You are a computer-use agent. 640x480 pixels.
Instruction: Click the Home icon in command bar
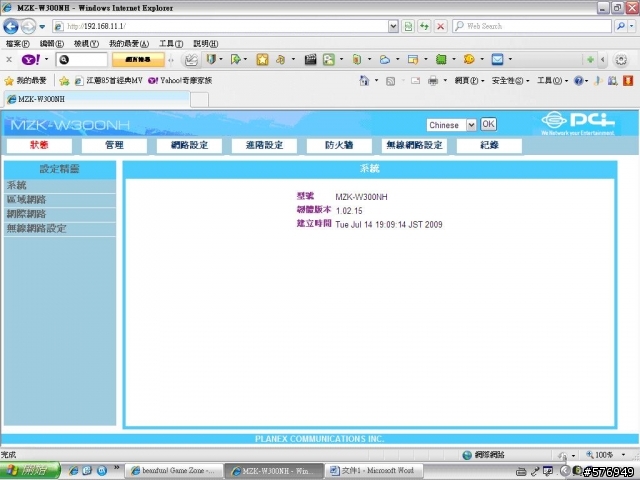click(364, 81)
